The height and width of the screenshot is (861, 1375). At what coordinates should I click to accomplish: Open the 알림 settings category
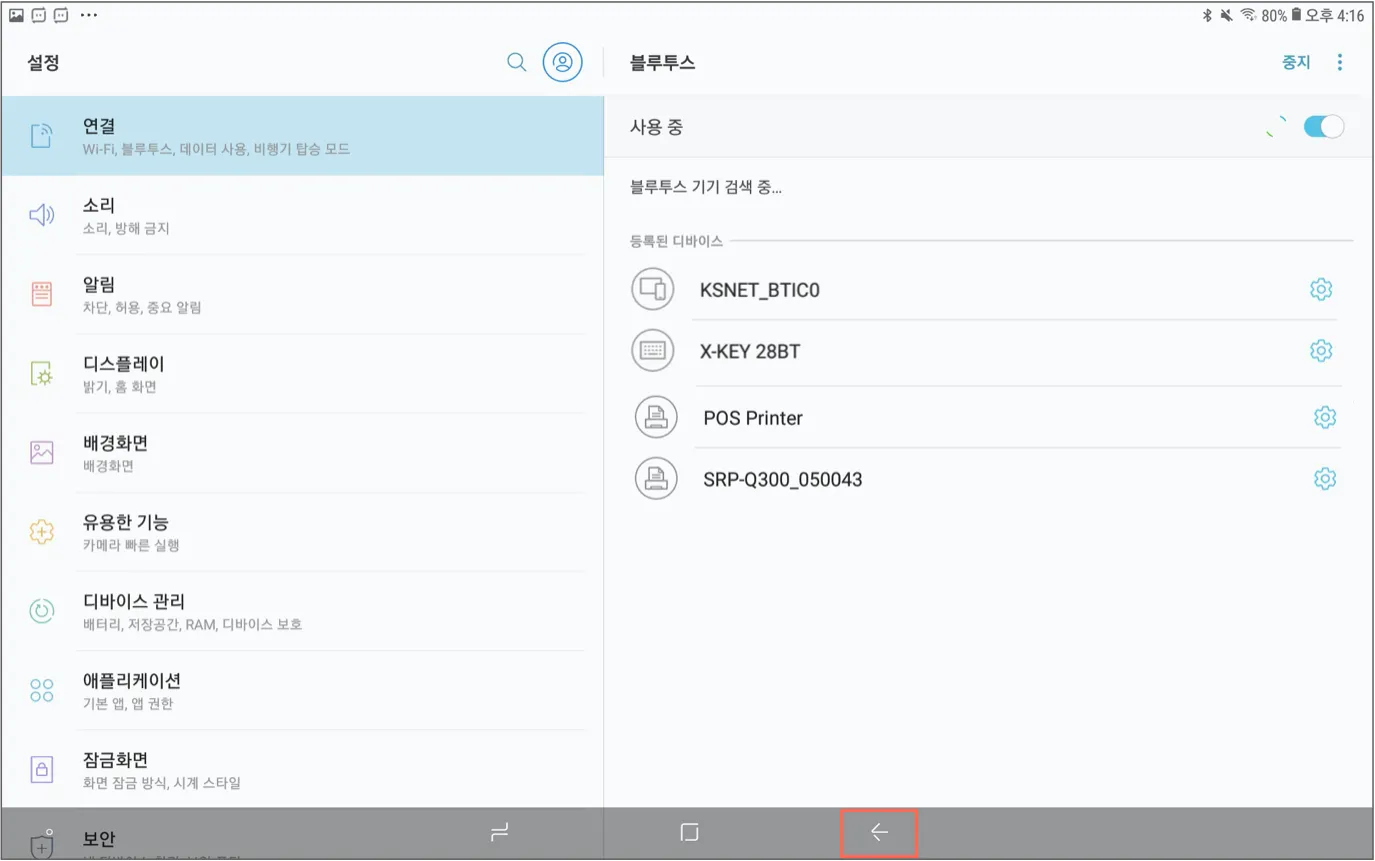point(302,294)
